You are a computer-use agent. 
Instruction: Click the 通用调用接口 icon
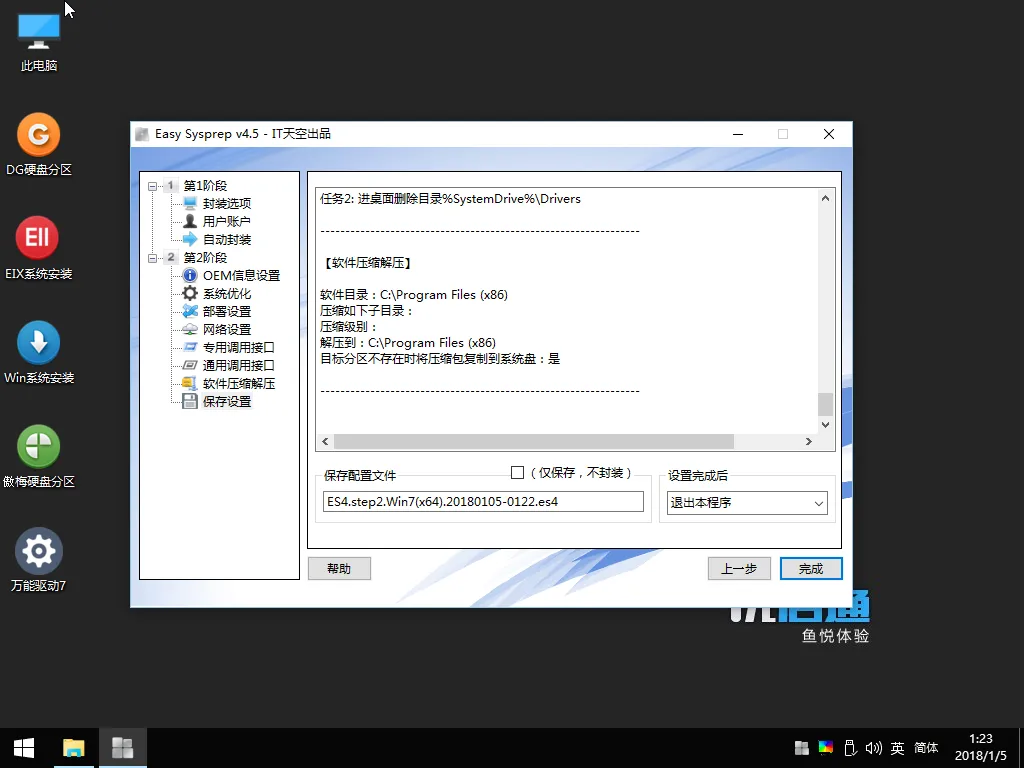point(190,365)
